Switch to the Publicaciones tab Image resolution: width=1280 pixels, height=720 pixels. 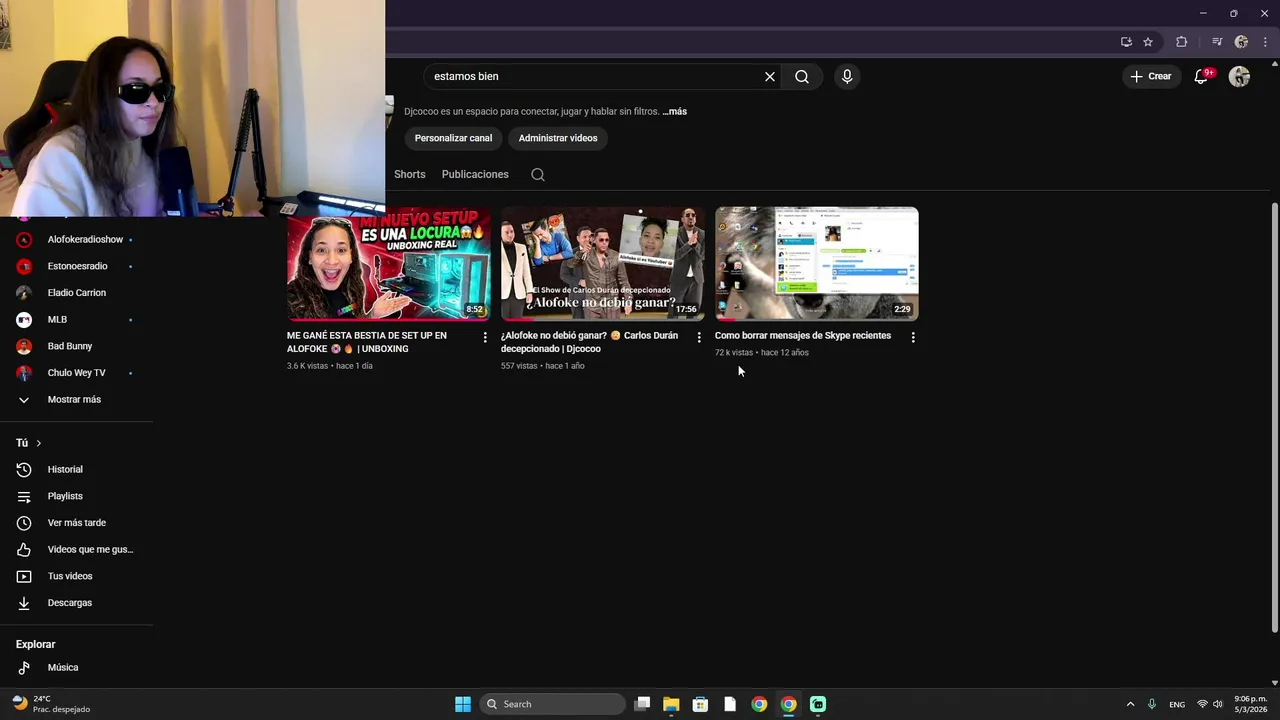coord(475,174)
